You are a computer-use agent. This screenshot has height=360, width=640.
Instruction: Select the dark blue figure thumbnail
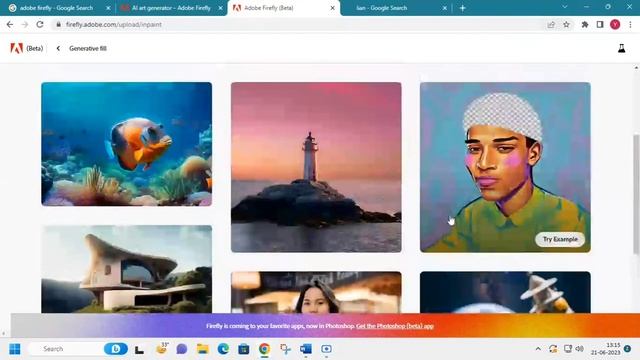point(505,293)
